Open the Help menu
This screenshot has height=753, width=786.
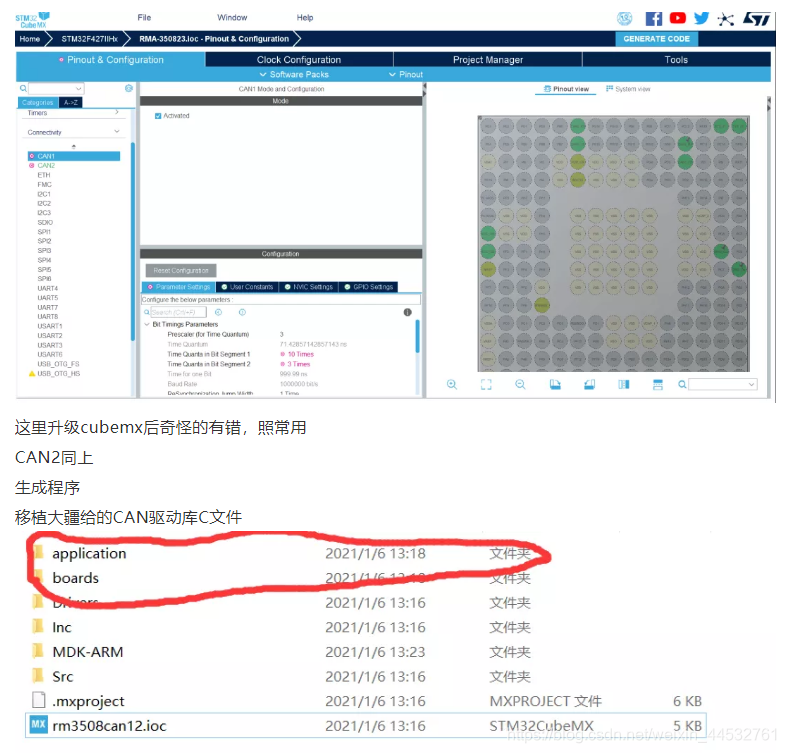pyautogui.click(x=305, y=18)
